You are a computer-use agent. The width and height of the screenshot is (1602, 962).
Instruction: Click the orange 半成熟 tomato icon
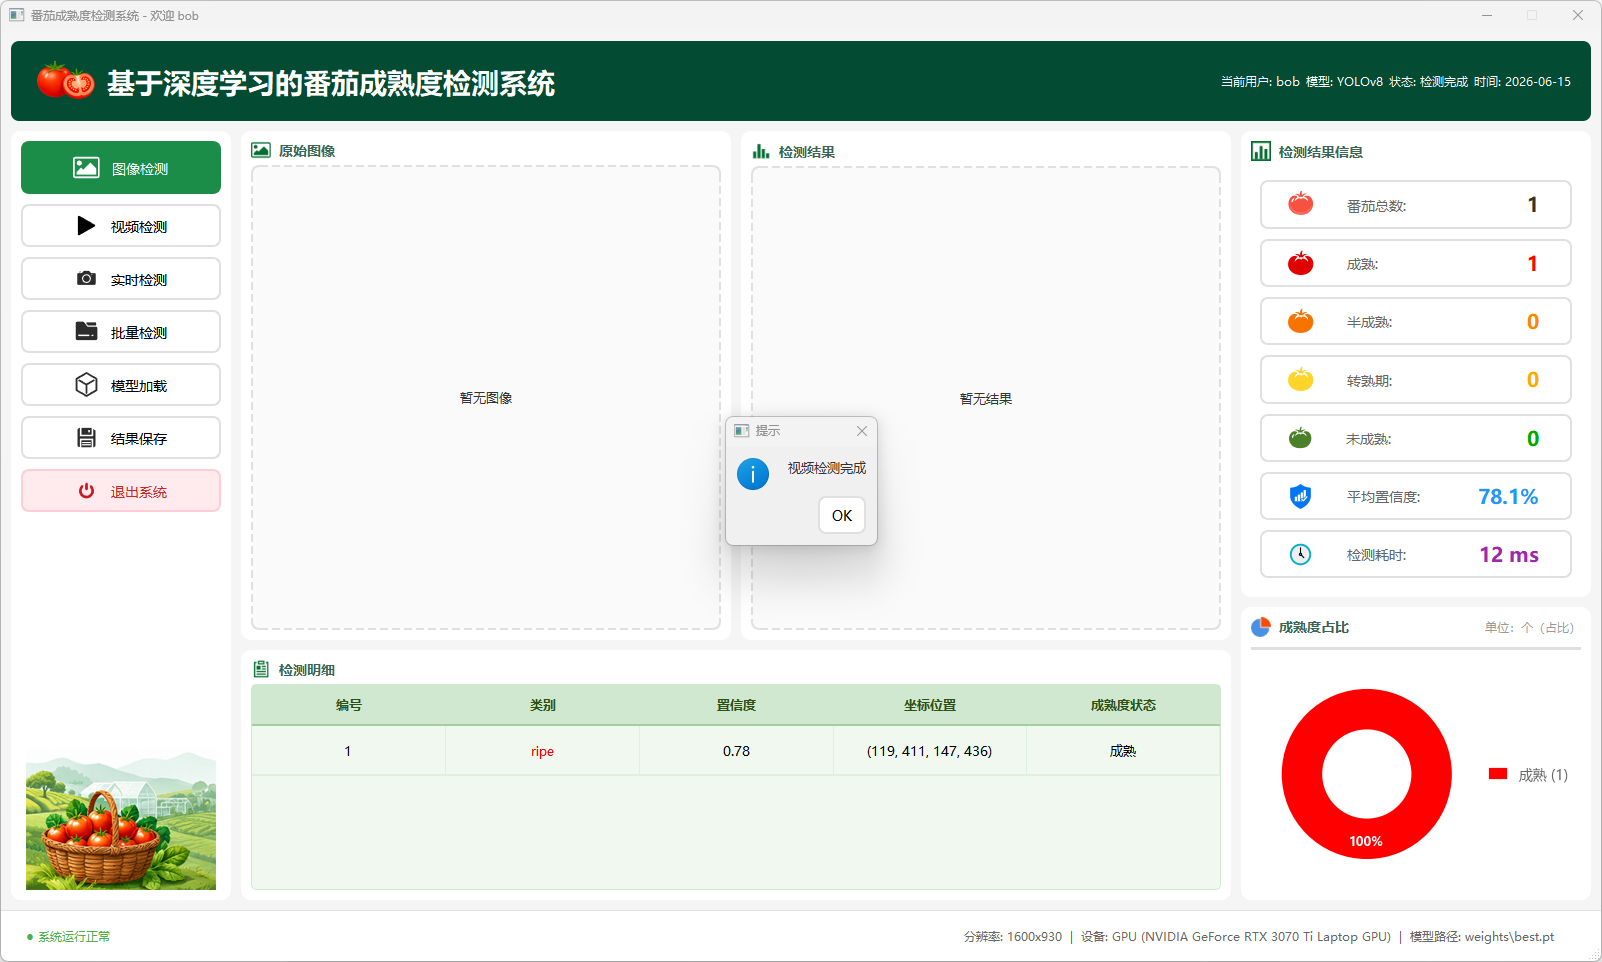1300,321
